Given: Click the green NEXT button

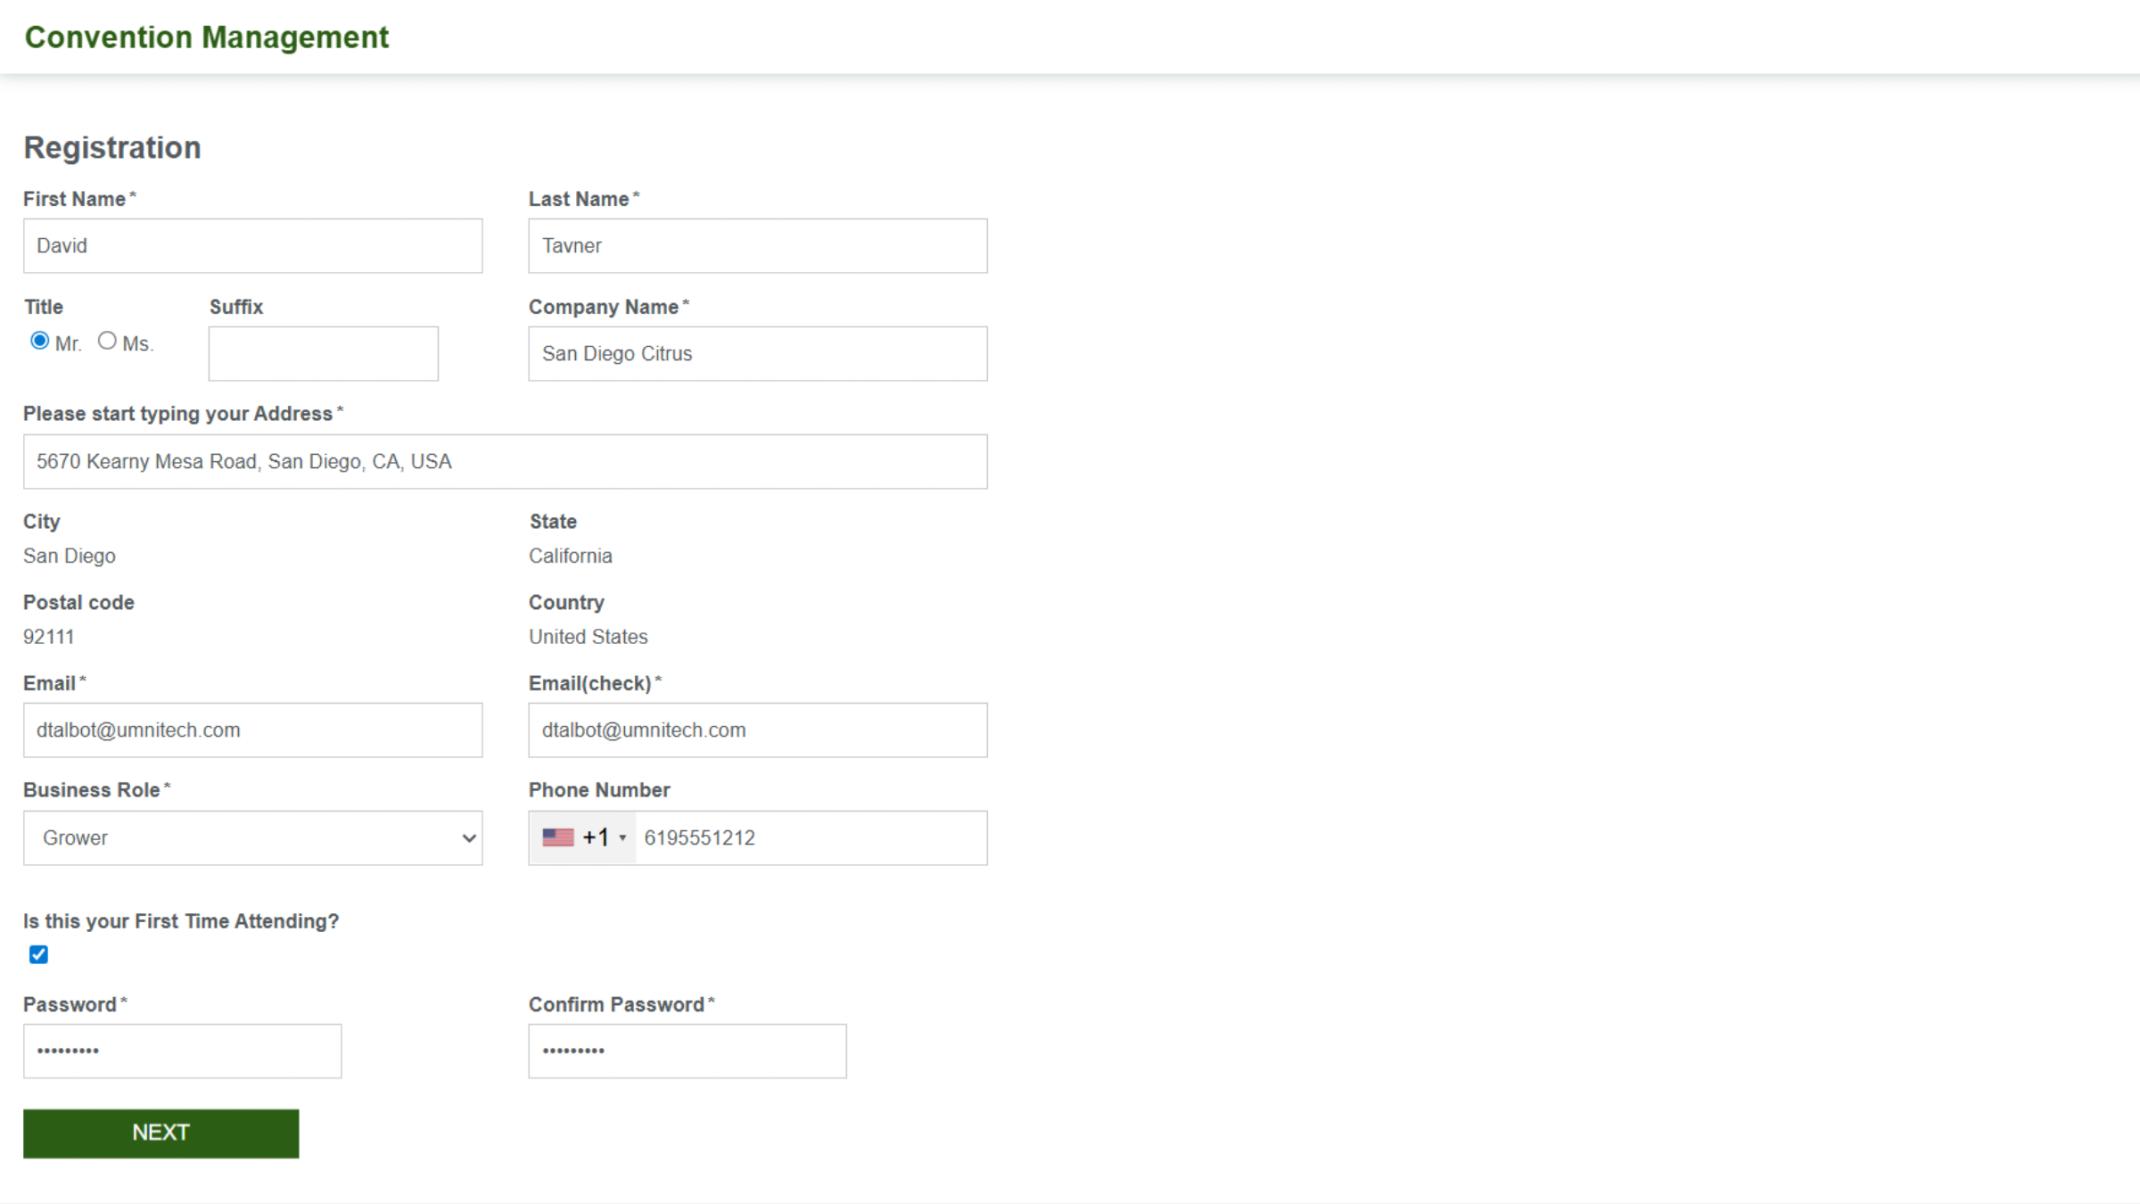Looking at the screenshot, I should (x=161, y=1133).
